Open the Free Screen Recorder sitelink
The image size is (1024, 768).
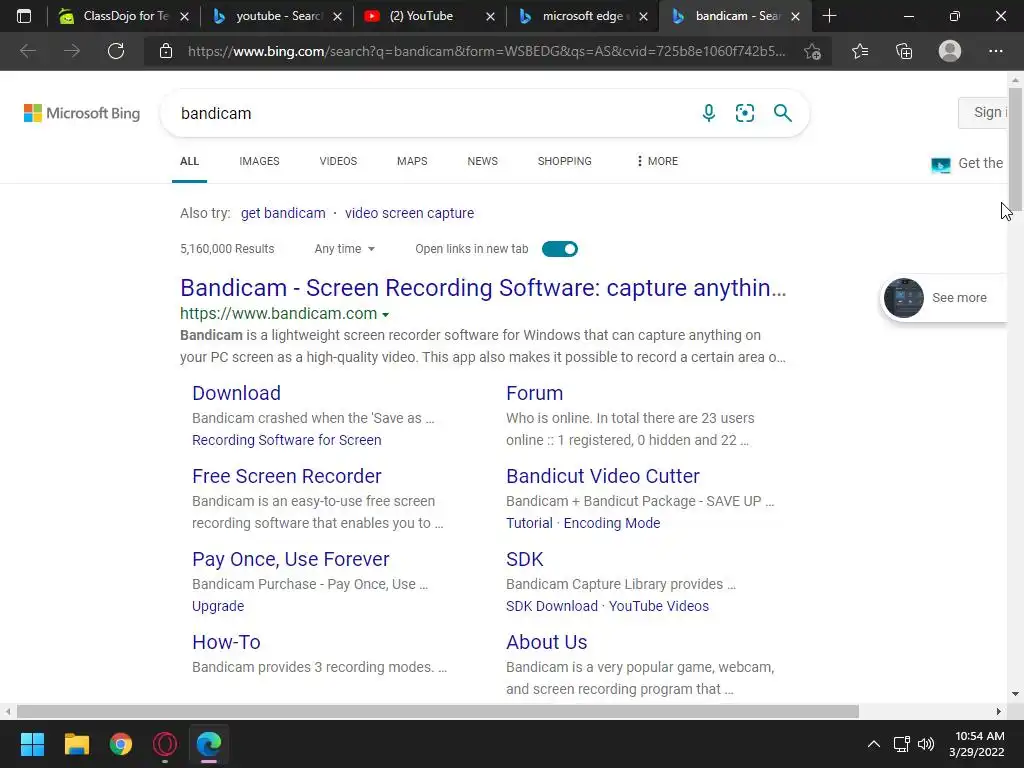tap(287, 476)
